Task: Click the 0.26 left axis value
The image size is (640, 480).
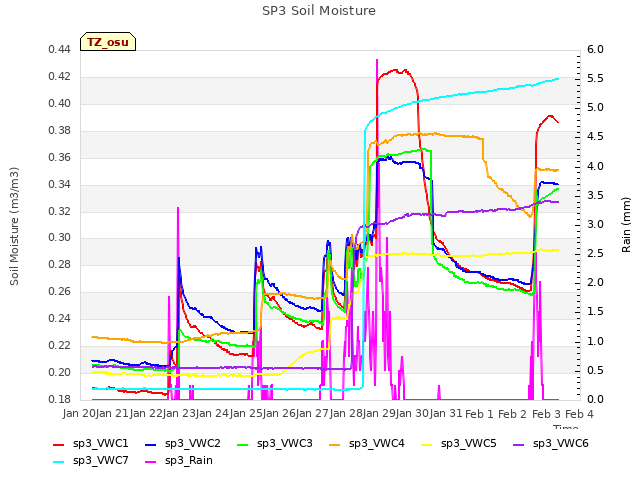Action: pyautogui.click(x=60, y=291)
